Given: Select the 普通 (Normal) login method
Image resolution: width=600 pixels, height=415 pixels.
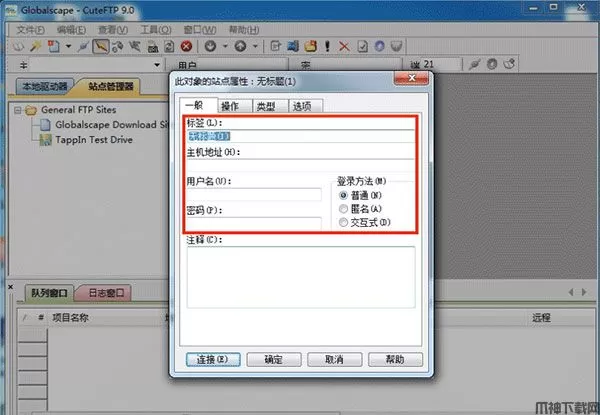Looking at the screenshot, I should (343, 195).
